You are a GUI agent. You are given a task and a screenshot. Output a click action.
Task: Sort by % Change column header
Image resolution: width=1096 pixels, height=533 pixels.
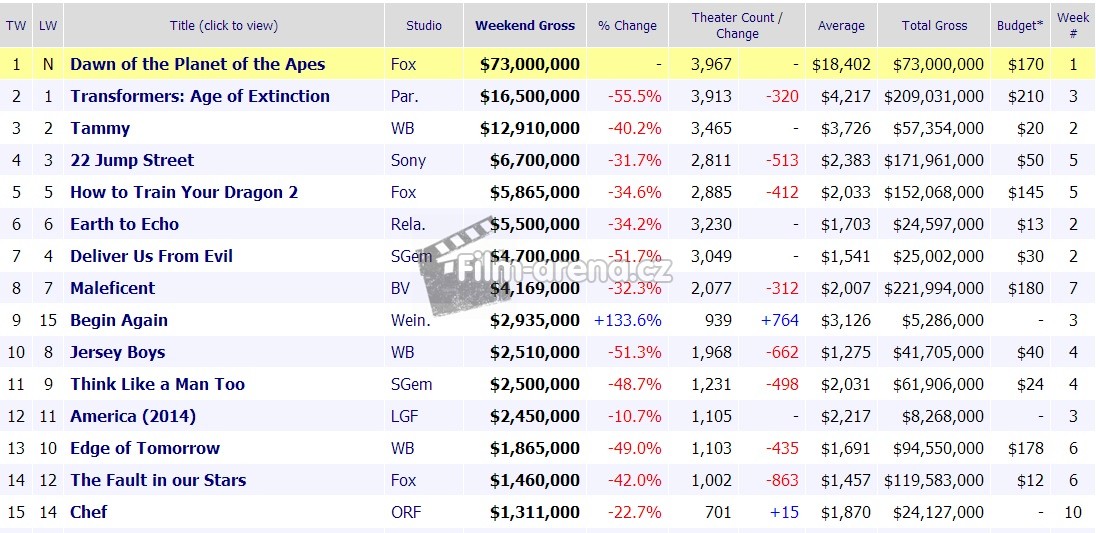pos(627,25)
